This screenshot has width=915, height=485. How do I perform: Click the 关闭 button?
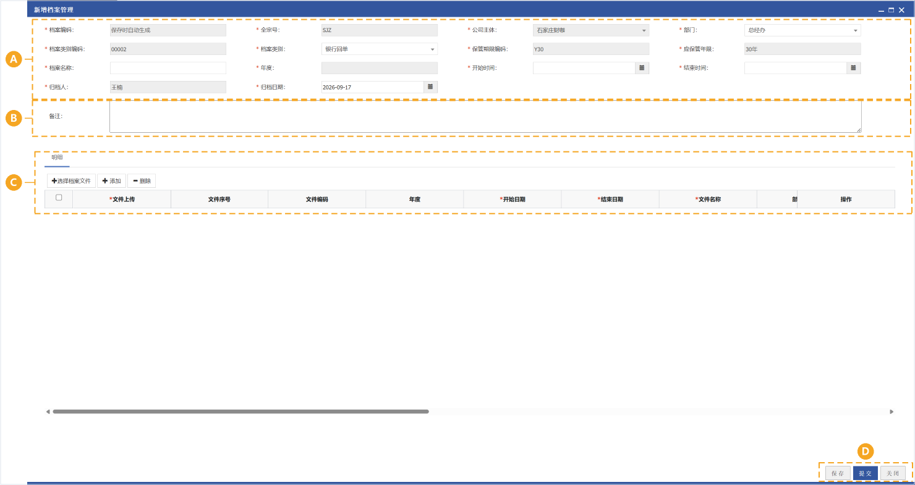pyautogui.click(x=893, y=473)
